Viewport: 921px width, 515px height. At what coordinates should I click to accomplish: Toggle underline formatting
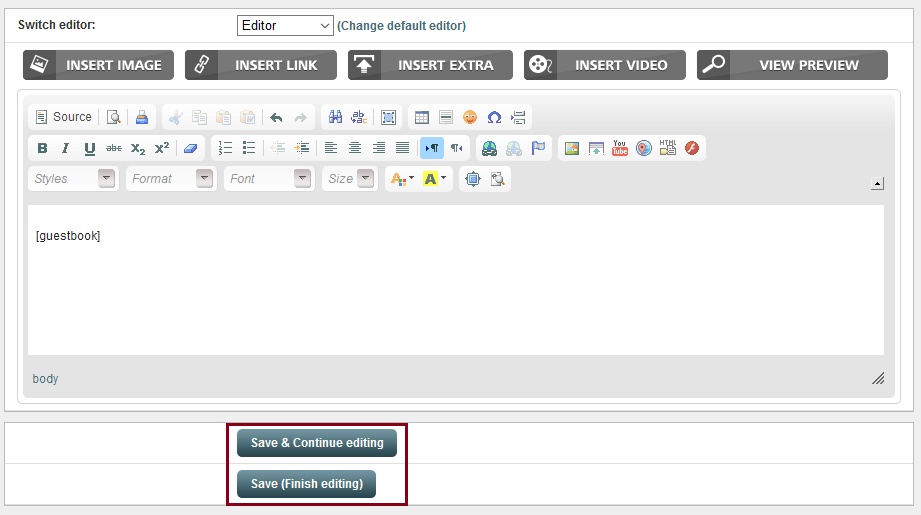click(x=89, y=148)
